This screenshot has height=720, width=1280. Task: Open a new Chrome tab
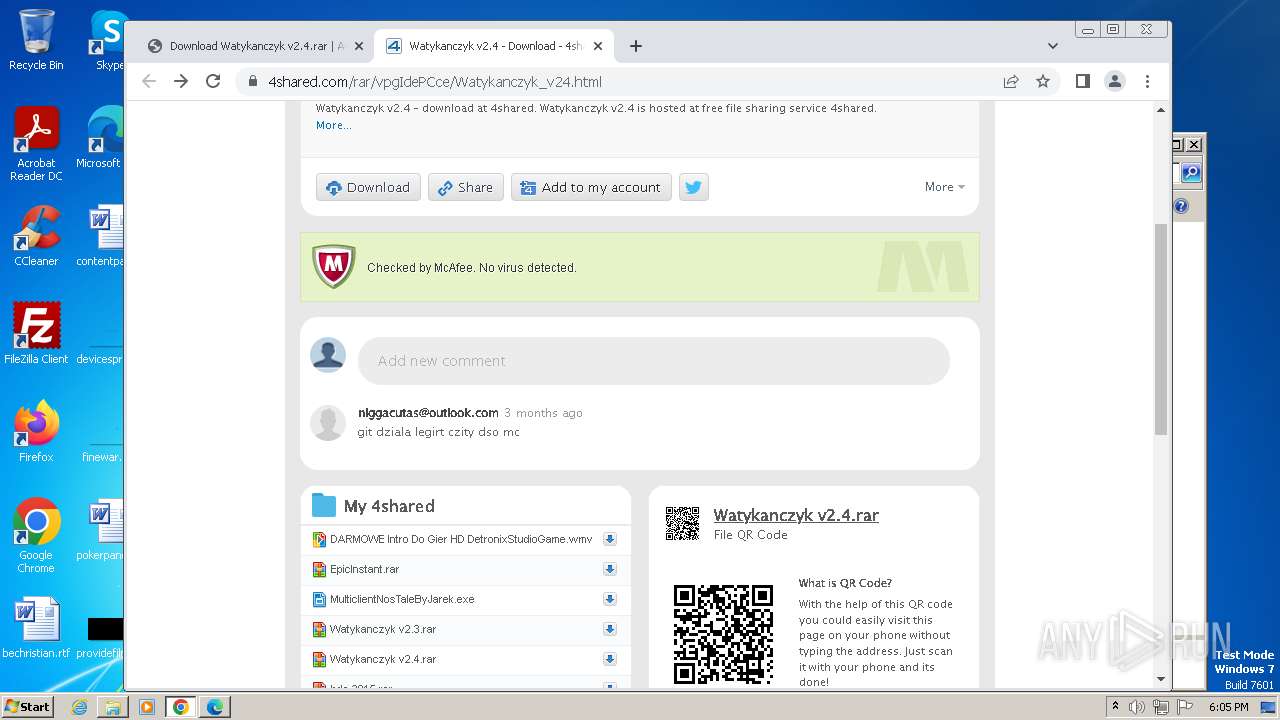(x=636, y=46)
